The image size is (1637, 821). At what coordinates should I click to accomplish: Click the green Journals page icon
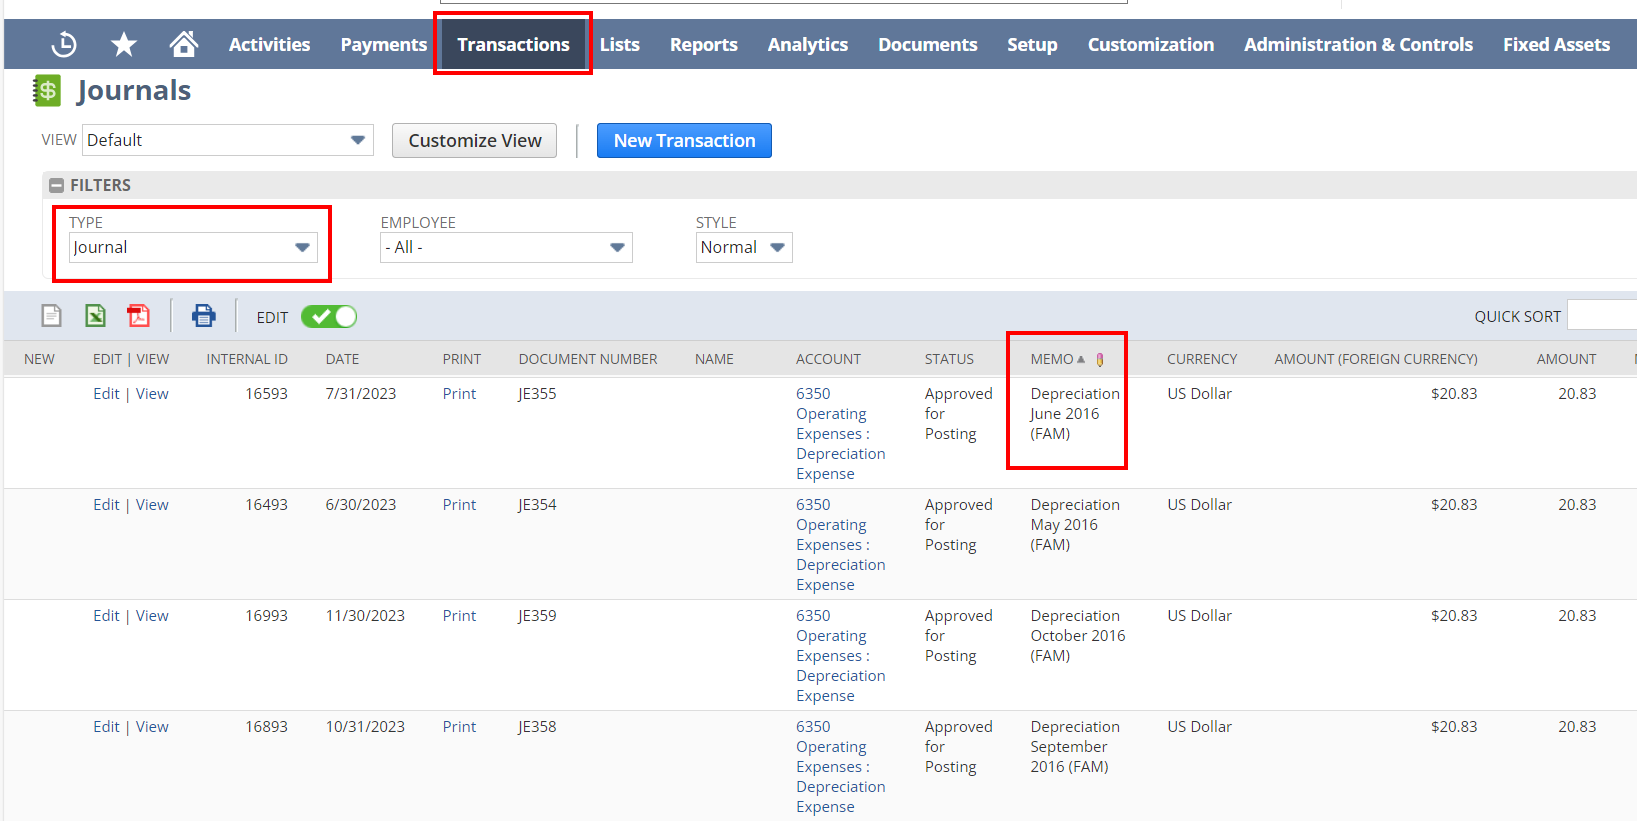[47, 91]
